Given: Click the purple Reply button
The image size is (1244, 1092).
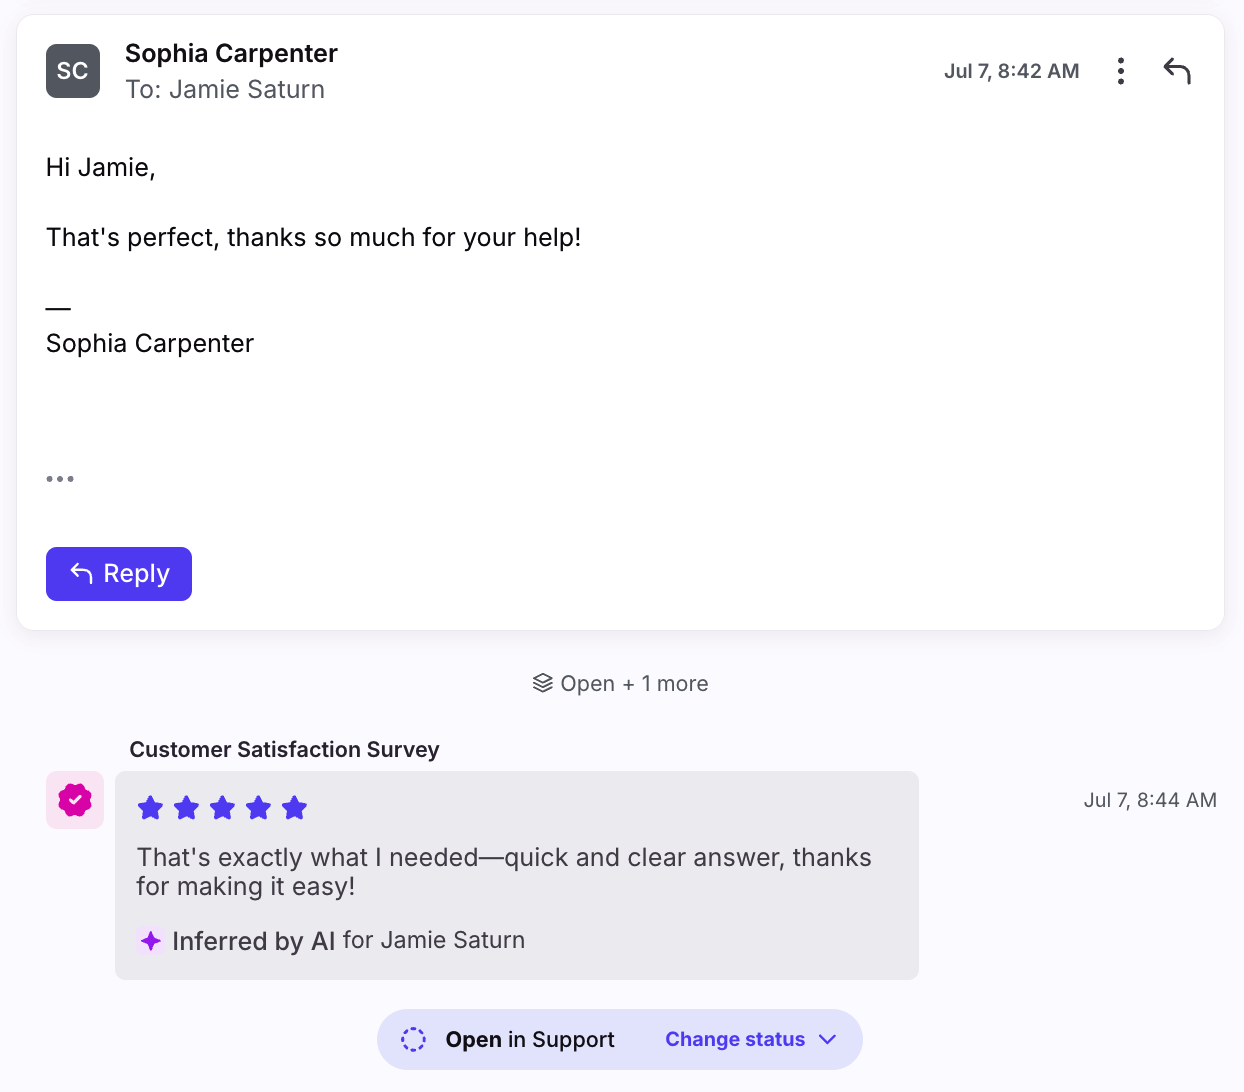Looking at the screenshot, I should point(119,574).
